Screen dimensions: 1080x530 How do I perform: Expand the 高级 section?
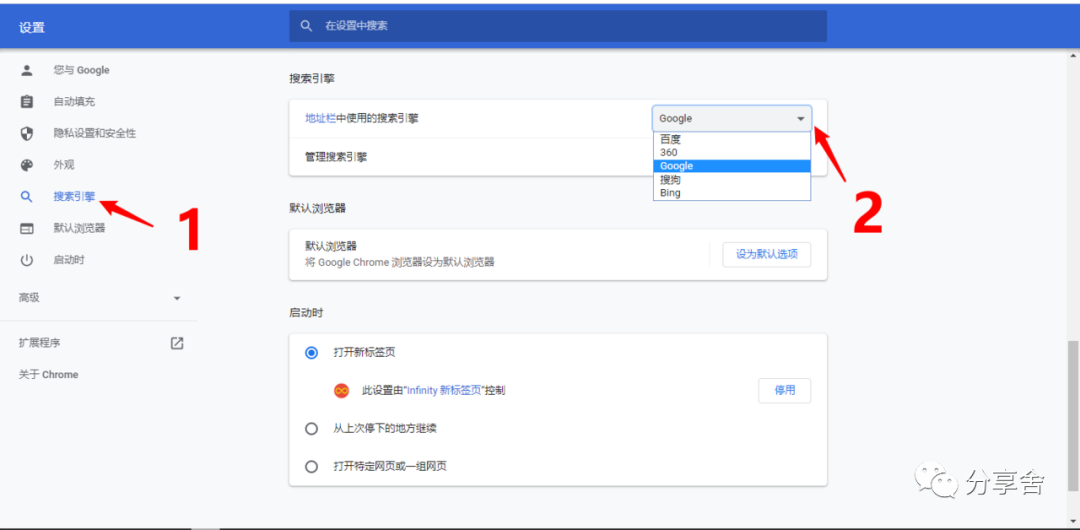[x=99, y=298]
